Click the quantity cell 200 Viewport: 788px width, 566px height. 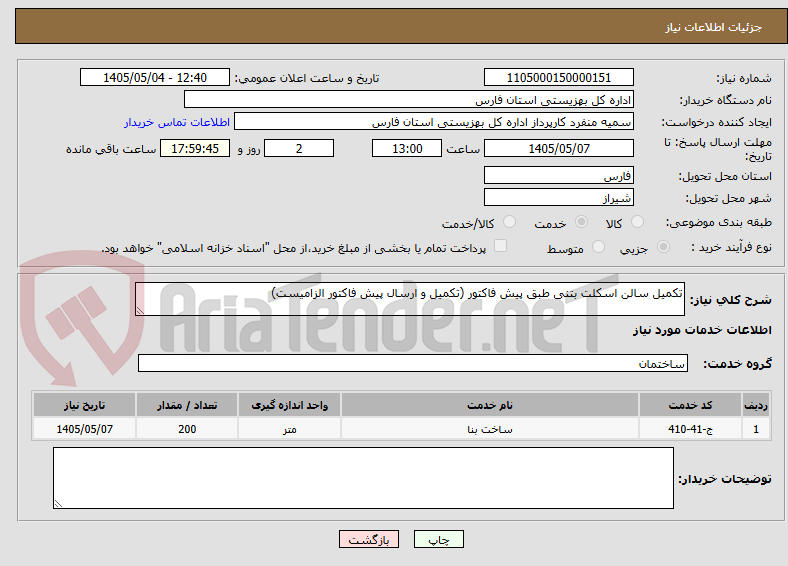(x=187, y=429)
